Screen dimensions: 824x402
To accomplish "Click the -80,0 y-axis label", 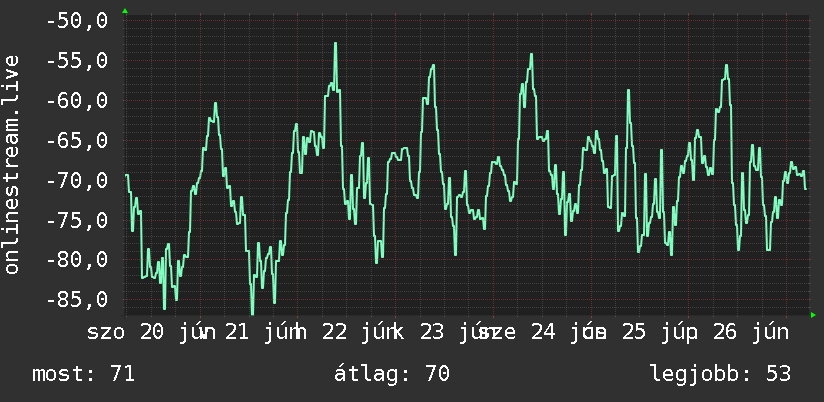I will (x=77, y=260).
